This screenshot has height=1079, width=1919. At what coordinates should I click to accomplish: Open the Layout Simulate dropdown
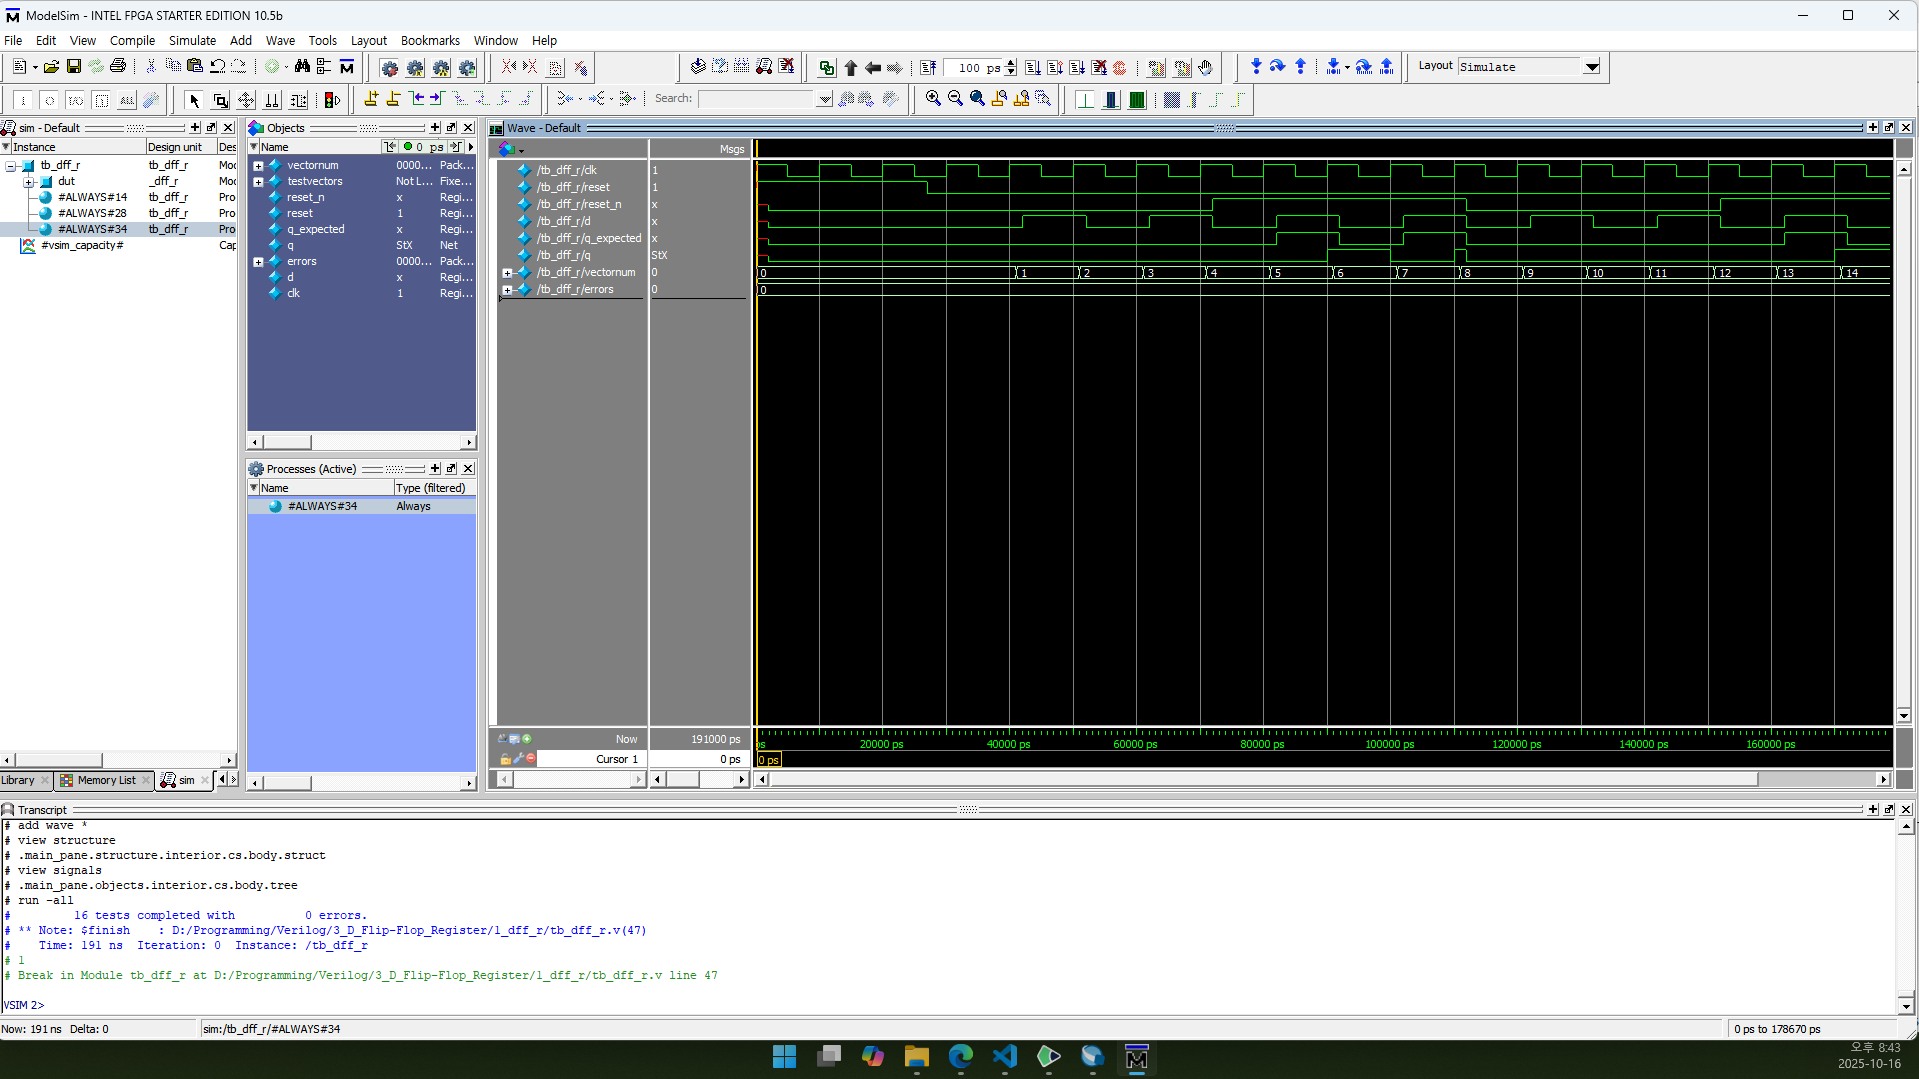click(x=1591, y=67)
